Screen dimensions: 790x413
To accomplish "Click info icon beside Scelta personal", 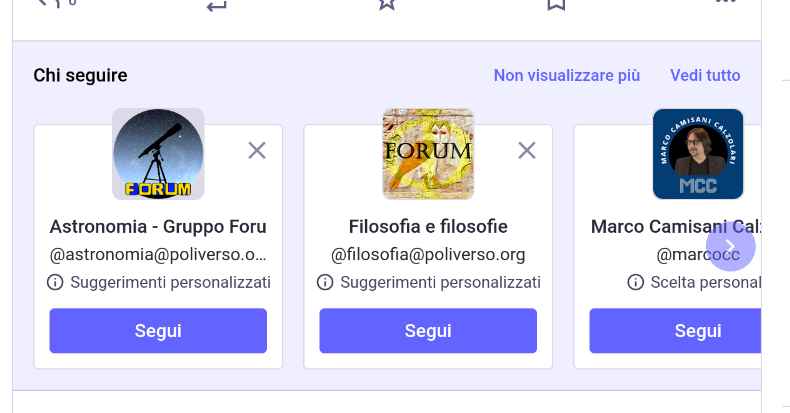I will click(635, 282).
